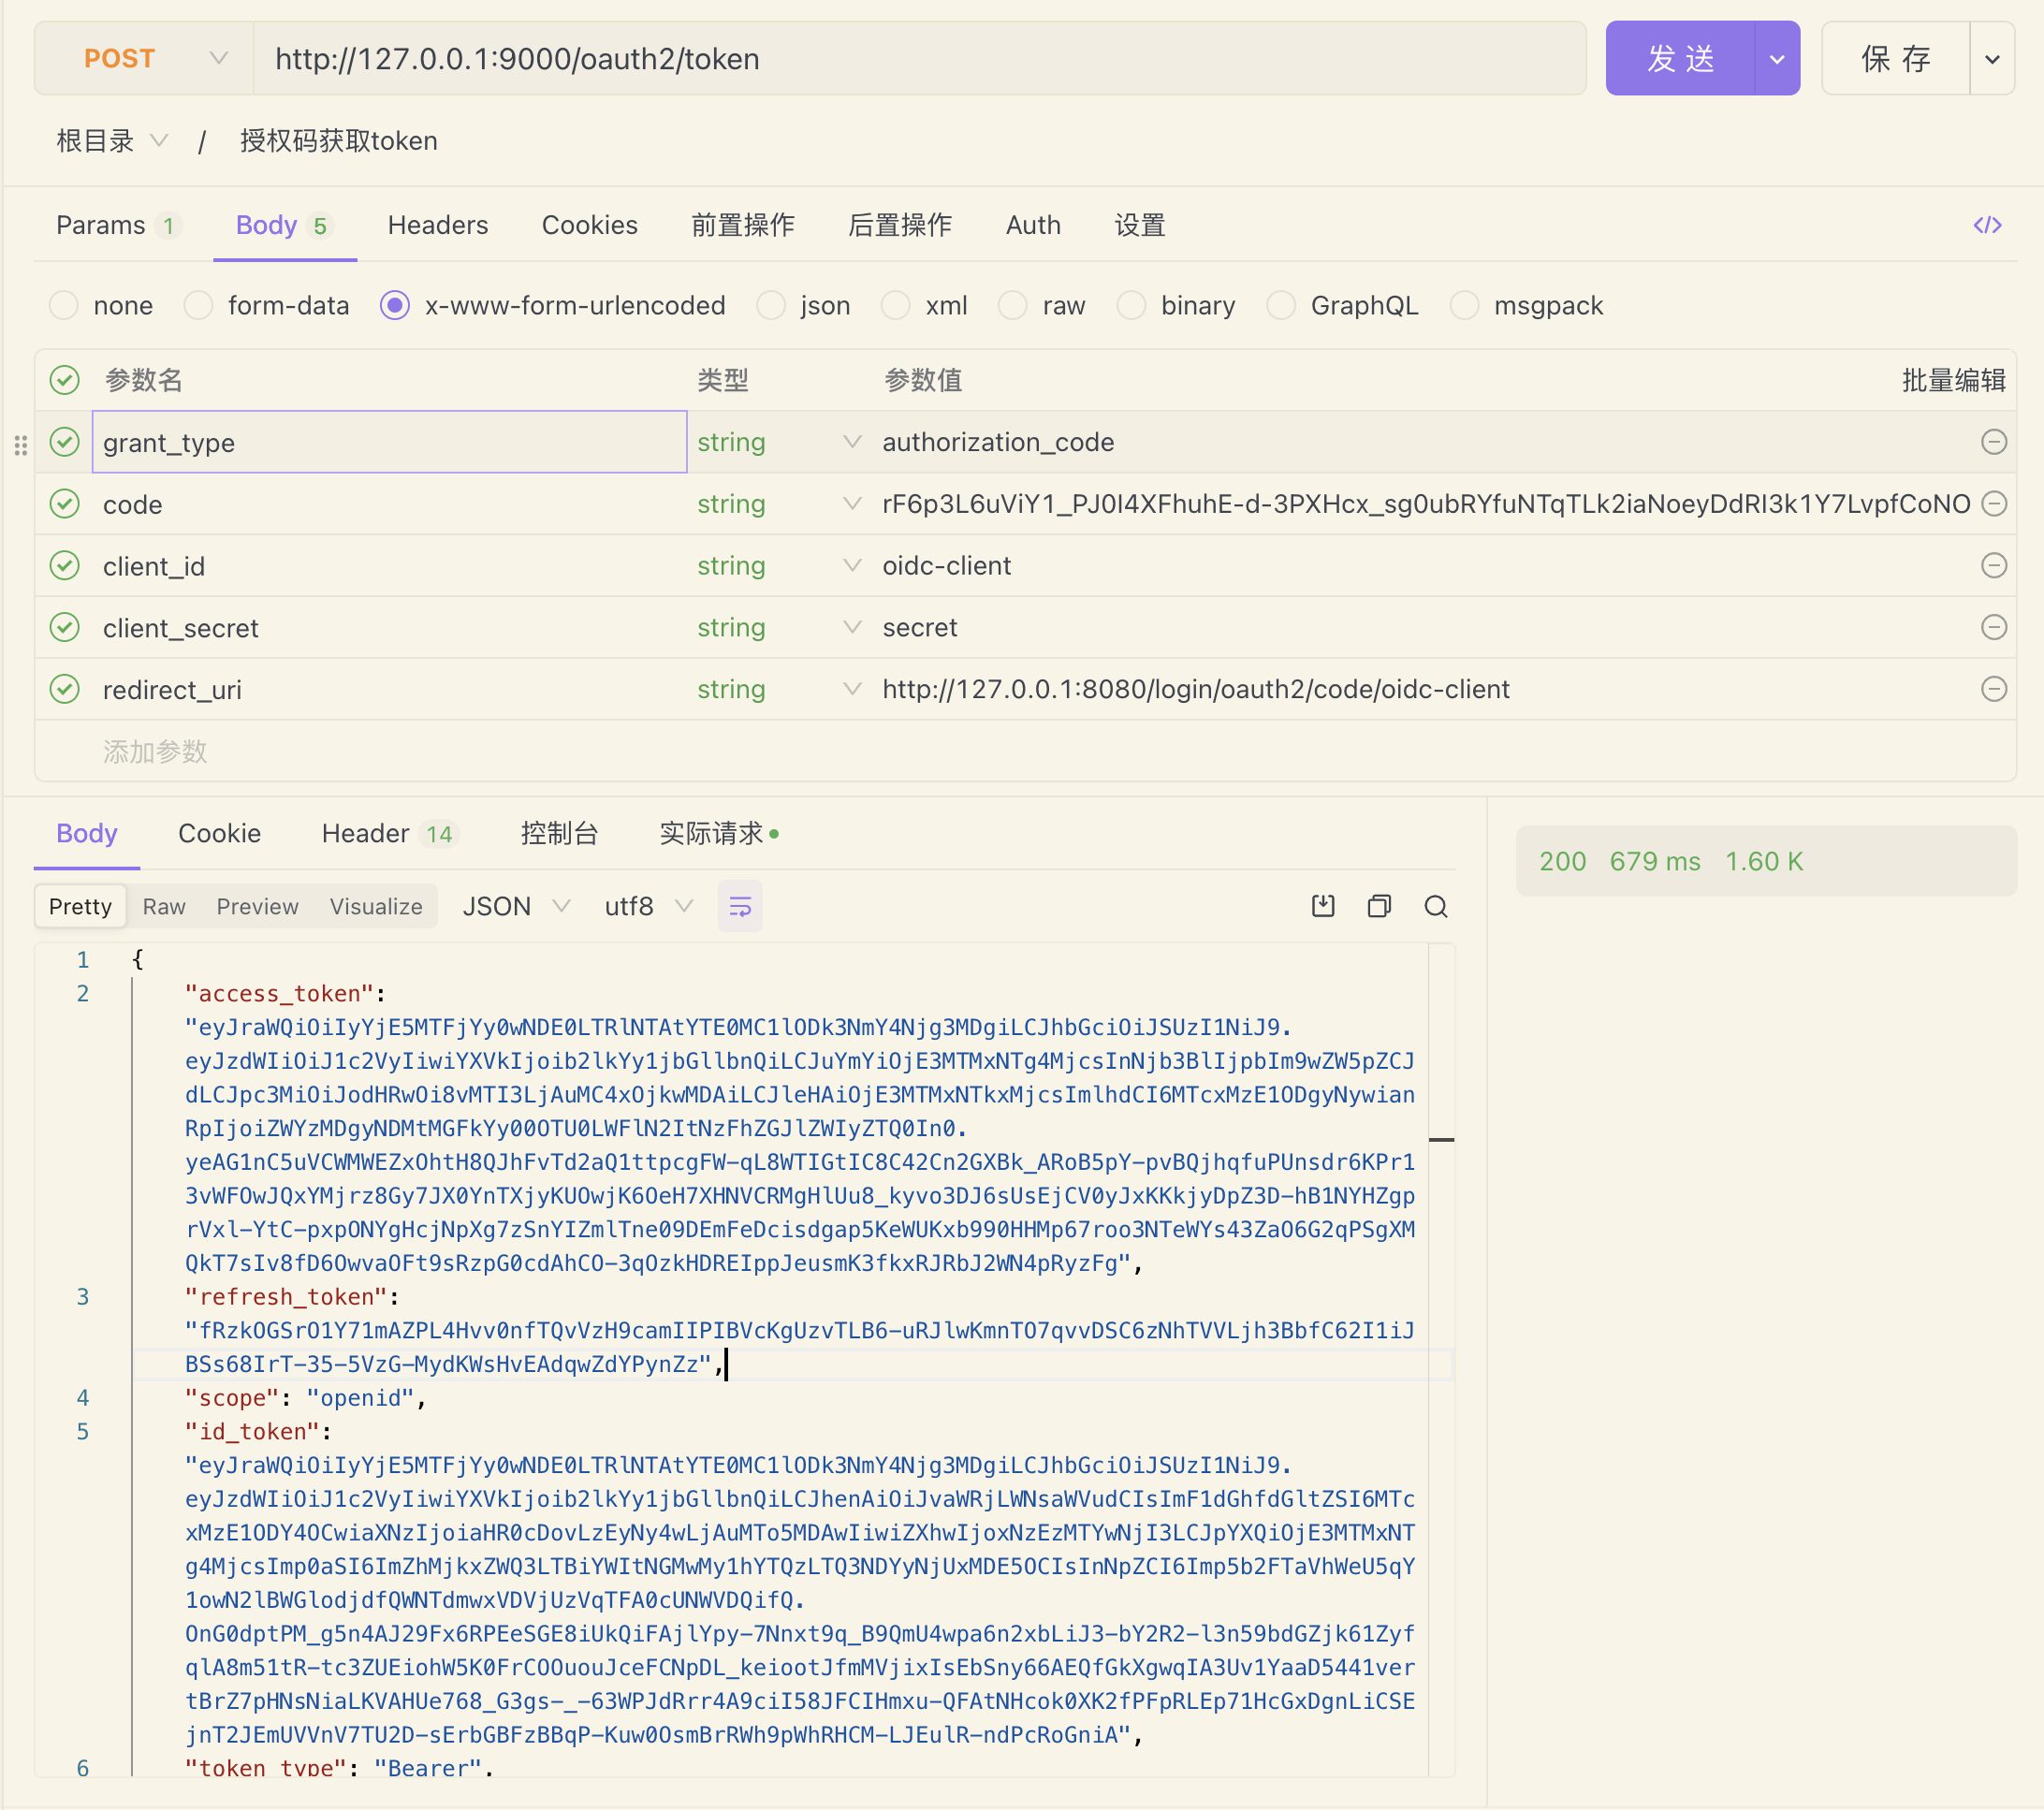The width and height of the screenshot is (2044, 1810).
Task: Copy the response body
Action: coord(1379,906)
